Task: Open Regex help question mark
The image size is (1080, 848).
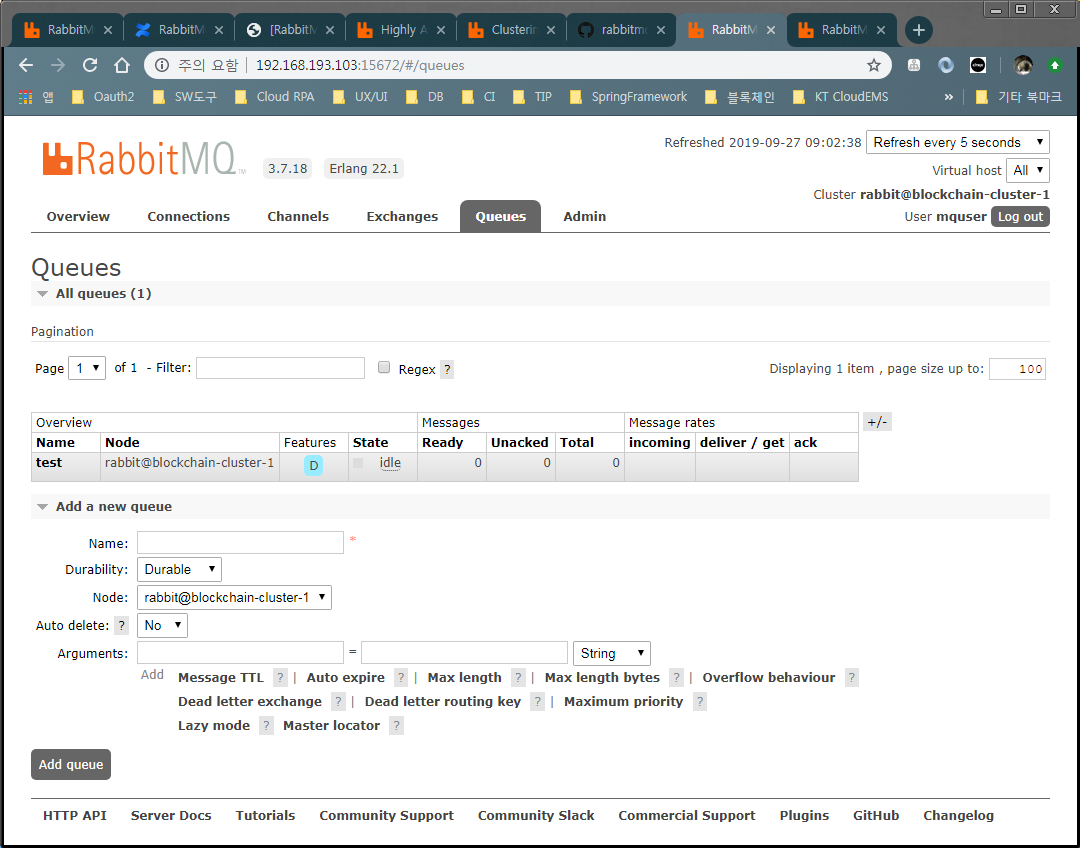Action: 447,369
